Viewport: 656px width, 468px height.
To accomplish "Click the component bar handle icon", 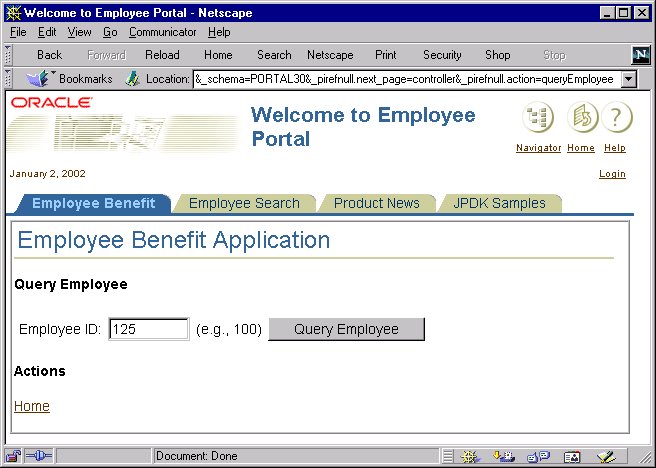I will [448, 456].
